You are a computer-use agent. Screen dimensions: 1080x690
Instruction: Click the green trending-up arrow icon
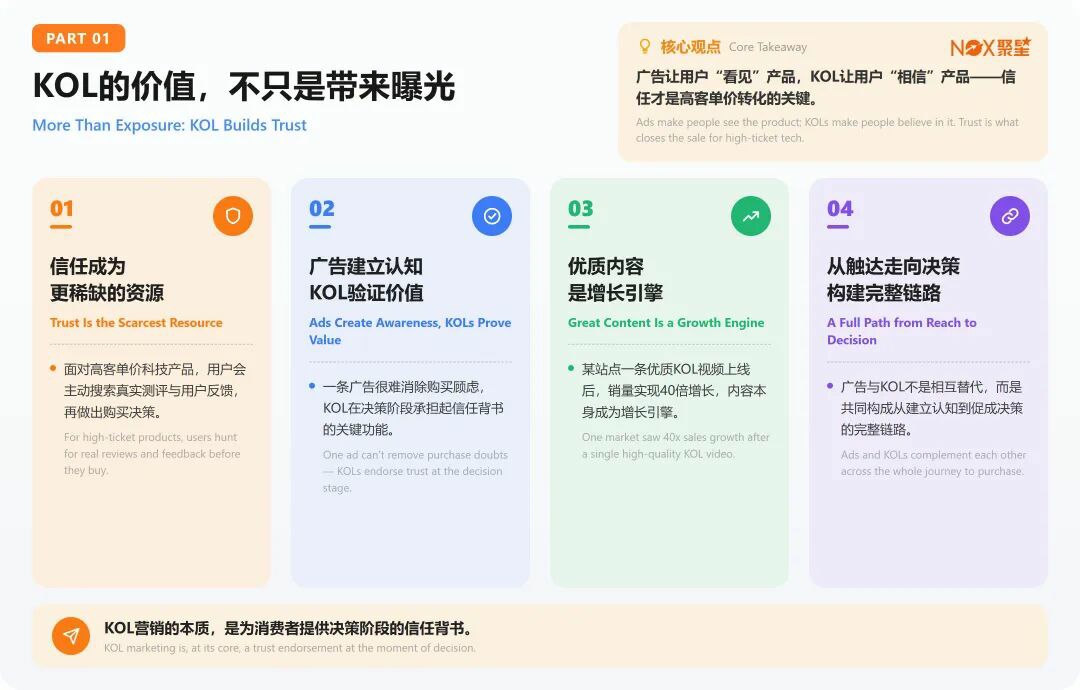coord(751,216)
